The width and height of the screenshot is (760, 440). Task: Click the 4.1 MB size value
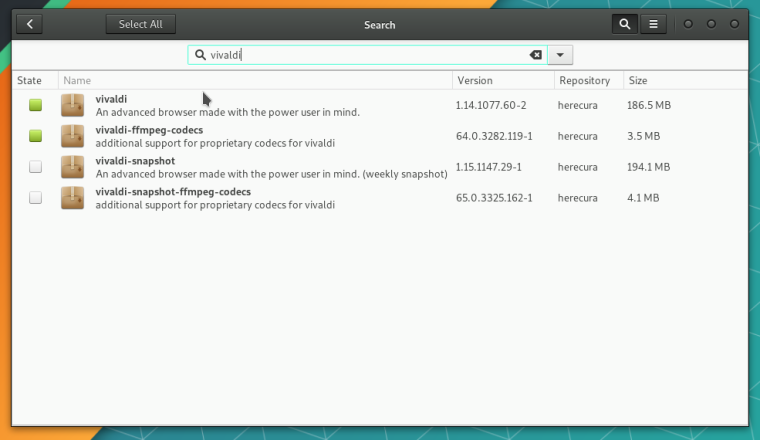pyautogui.click(x=643, y=198)
